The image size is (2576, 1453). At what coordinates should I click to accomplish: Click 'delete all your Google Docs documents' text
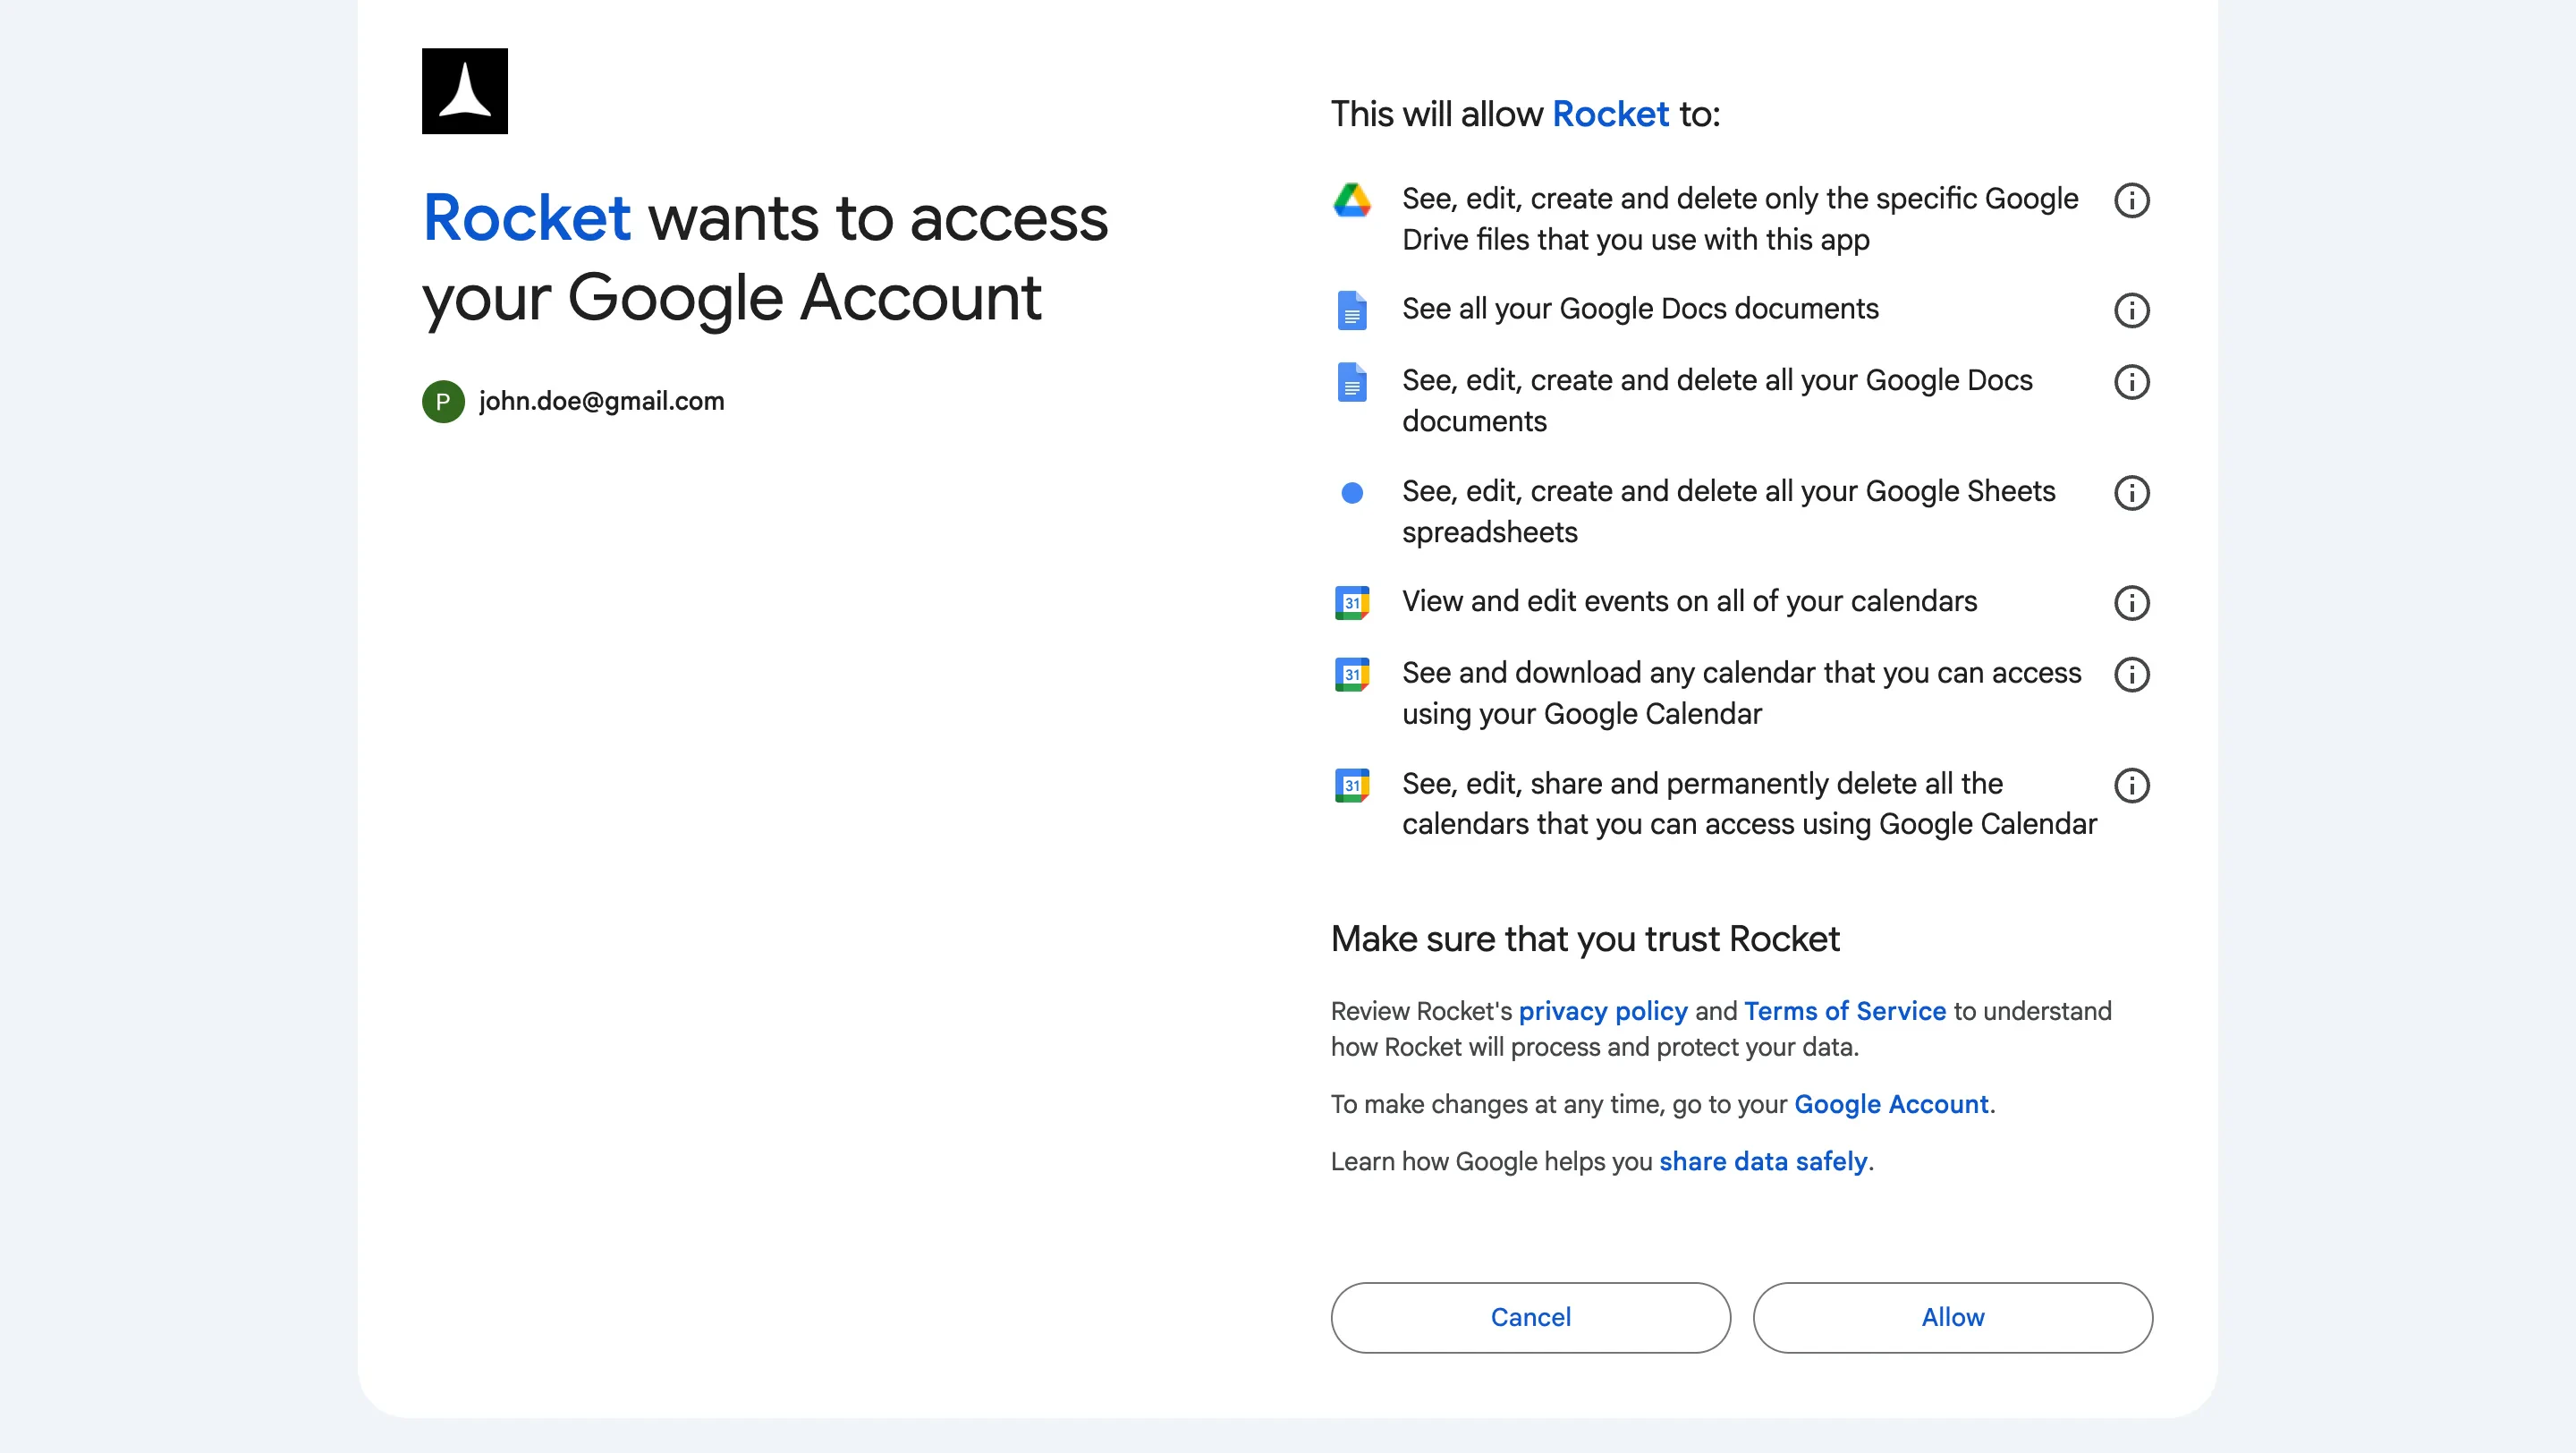tap(1717, 400)
